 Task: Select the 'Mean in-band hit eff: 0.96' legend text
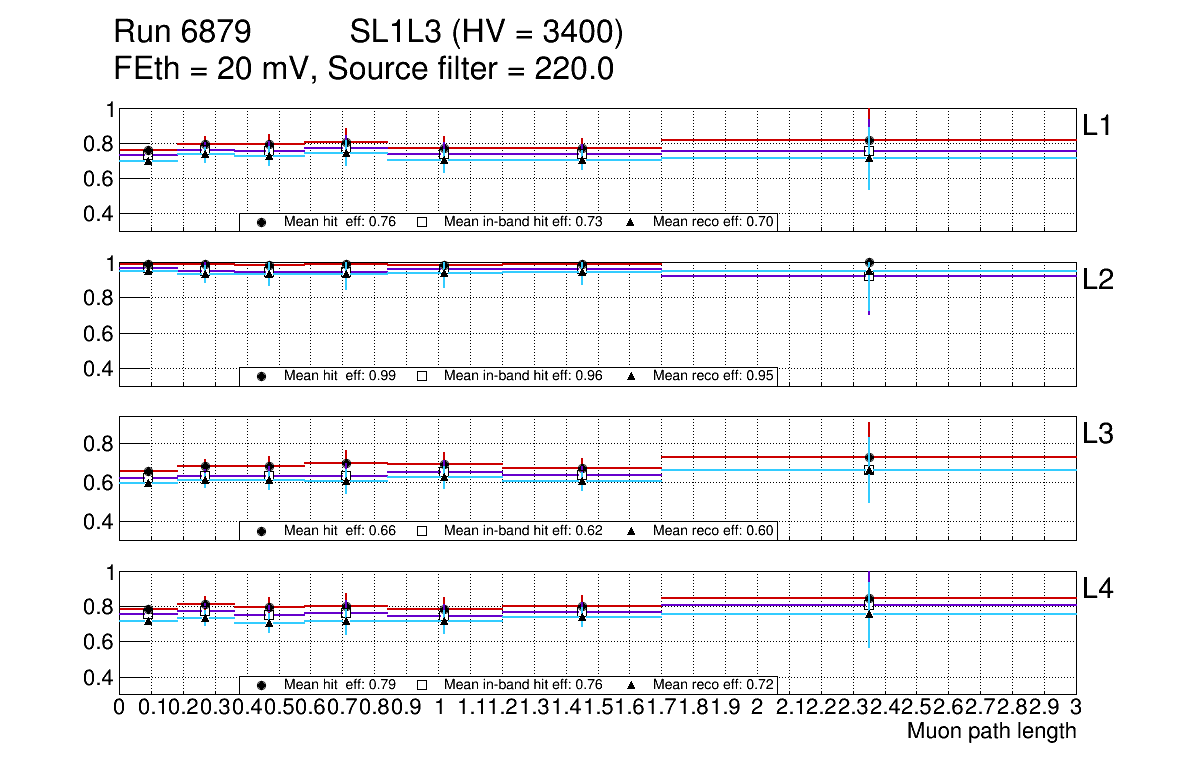click(x=523, y=377)
